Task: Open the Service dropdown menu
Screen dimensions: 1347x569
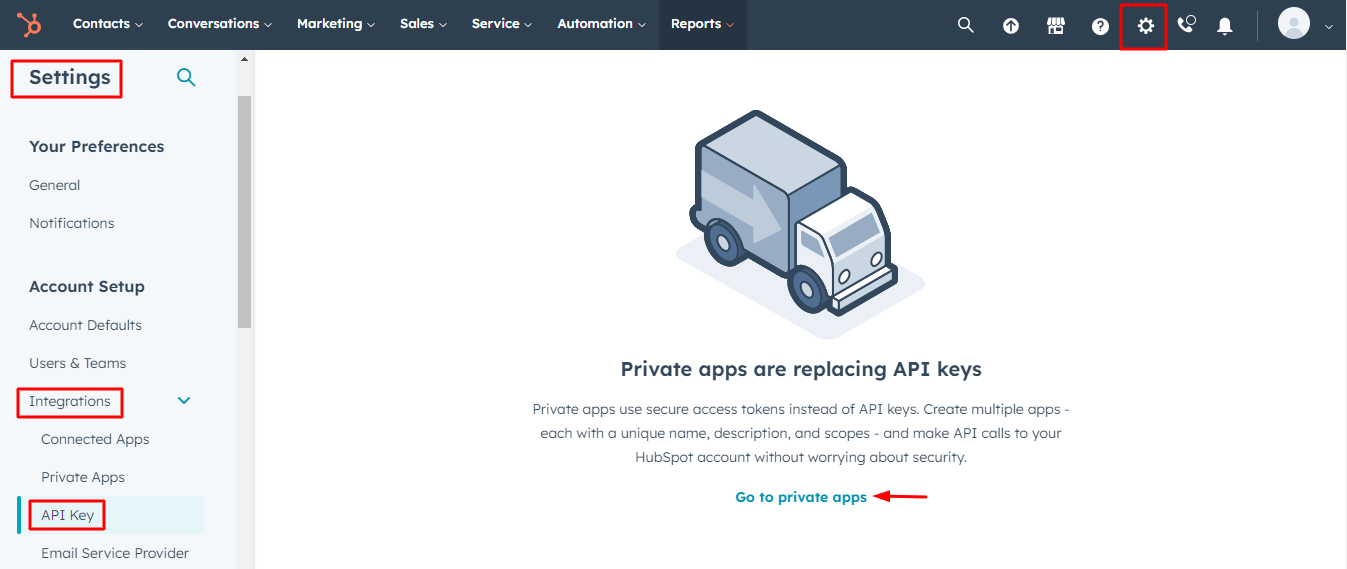Action: coord(502,24)
